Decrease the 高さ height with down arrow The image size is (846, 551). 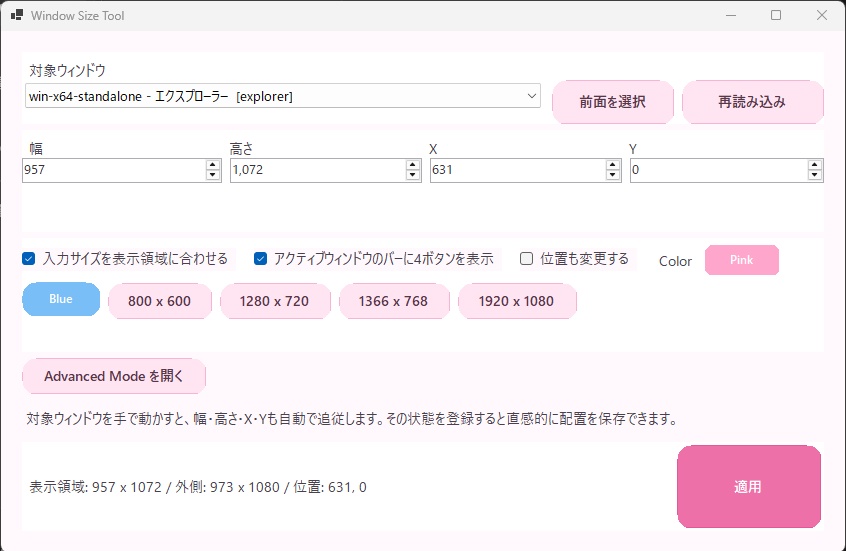pyautogui.click(x=413, y=175)
